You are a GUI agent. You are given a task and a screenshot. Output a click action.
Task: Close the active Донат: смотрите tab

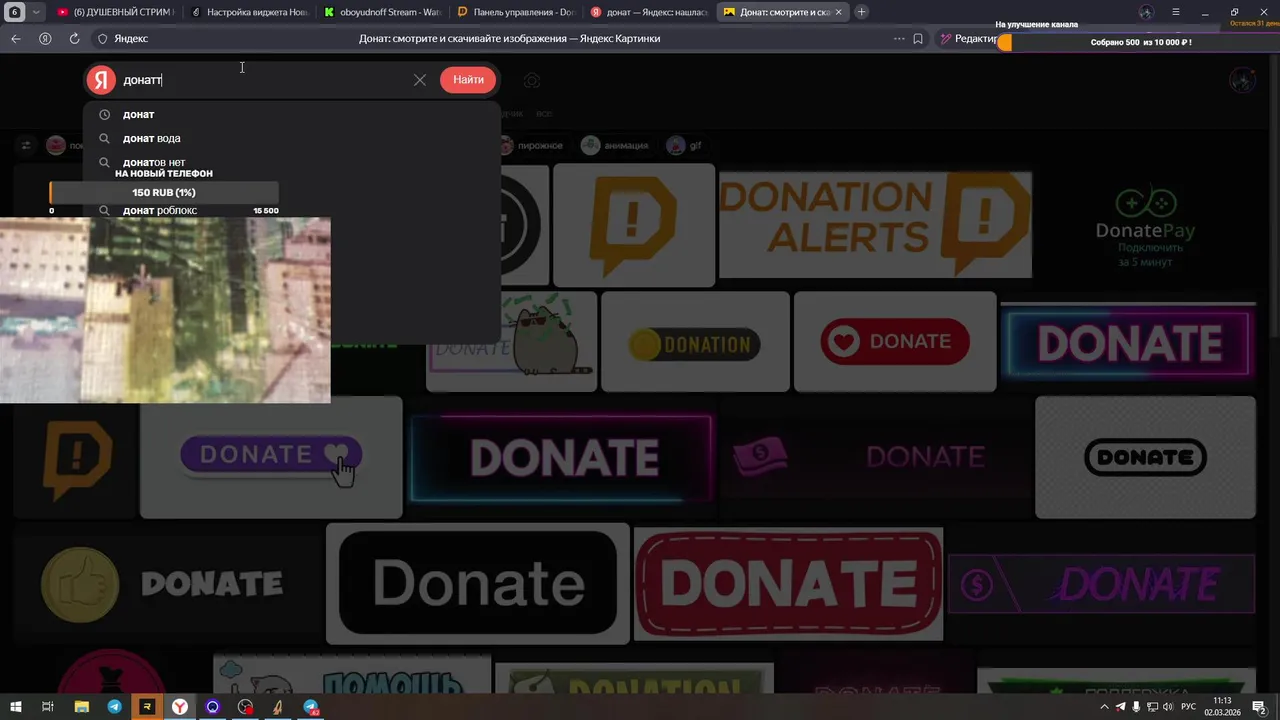[838, 12]
